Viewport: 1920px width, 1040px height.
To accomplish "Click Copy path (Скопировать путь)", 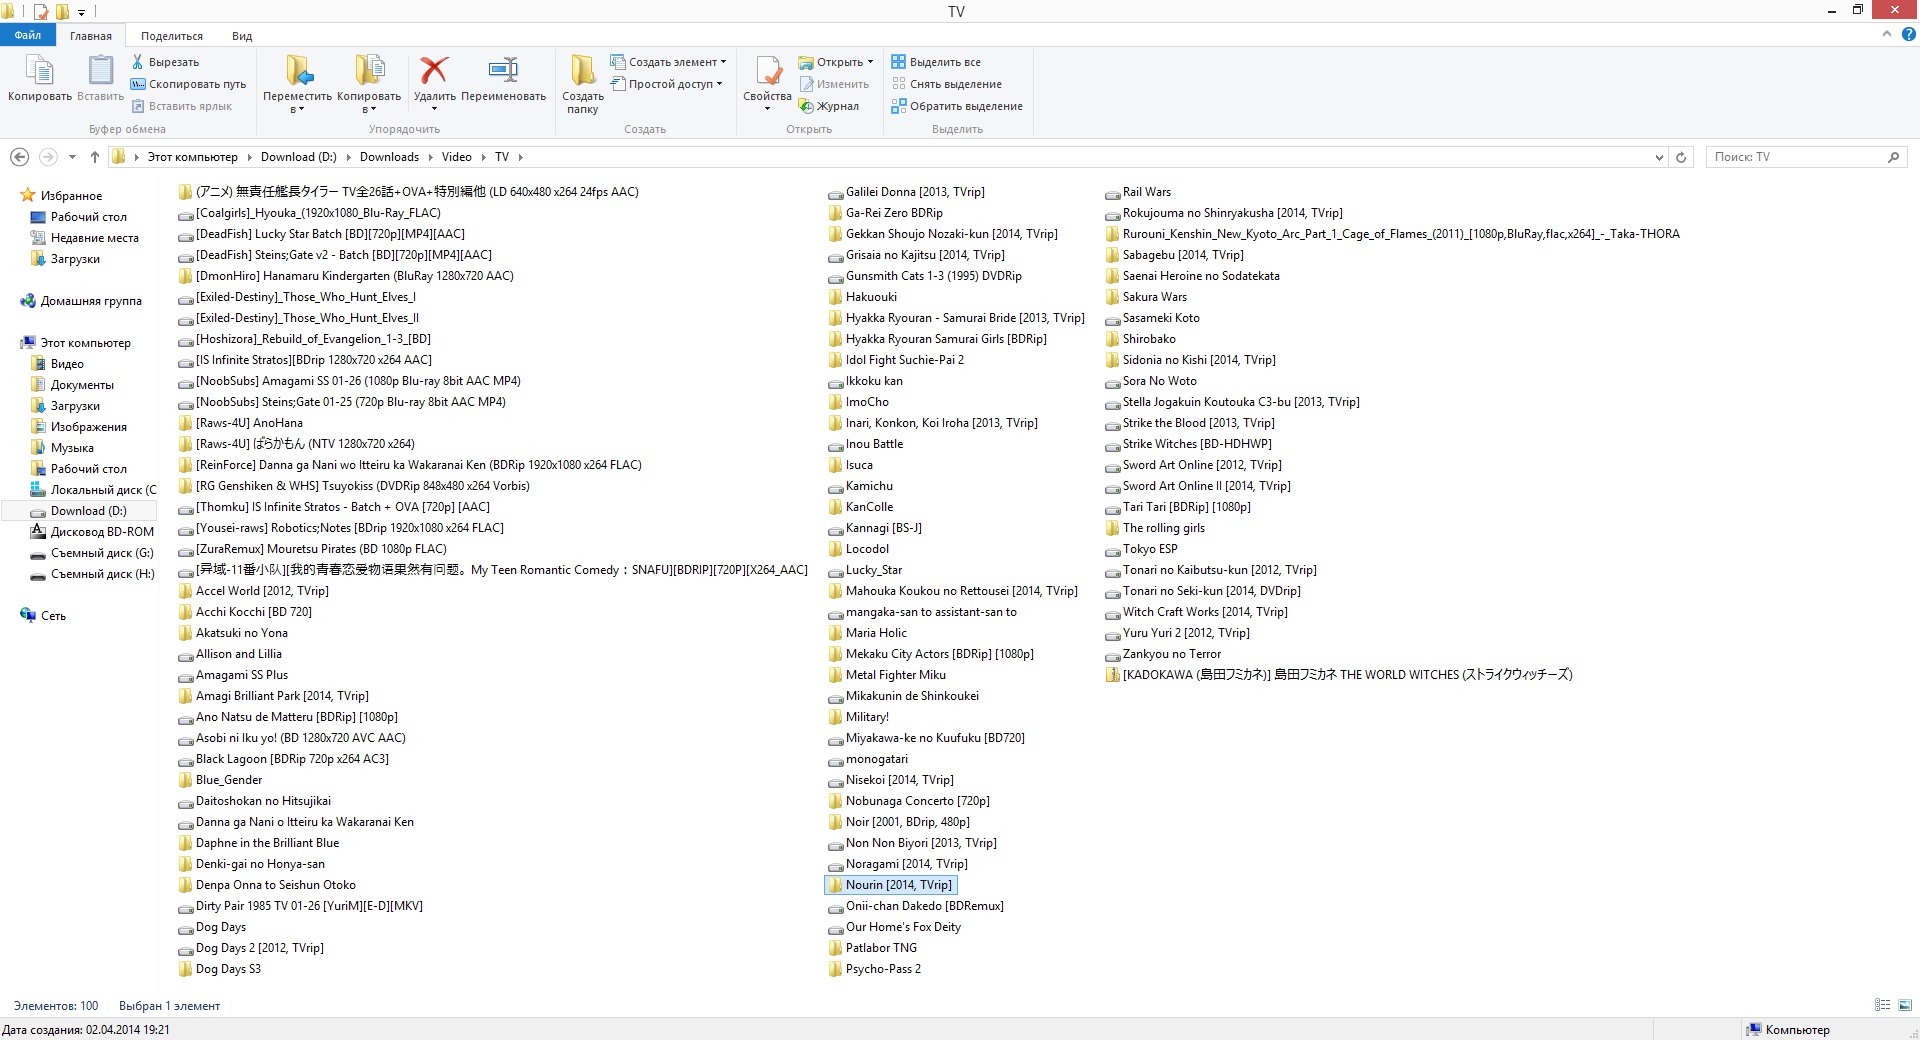I will coord(188,84).
